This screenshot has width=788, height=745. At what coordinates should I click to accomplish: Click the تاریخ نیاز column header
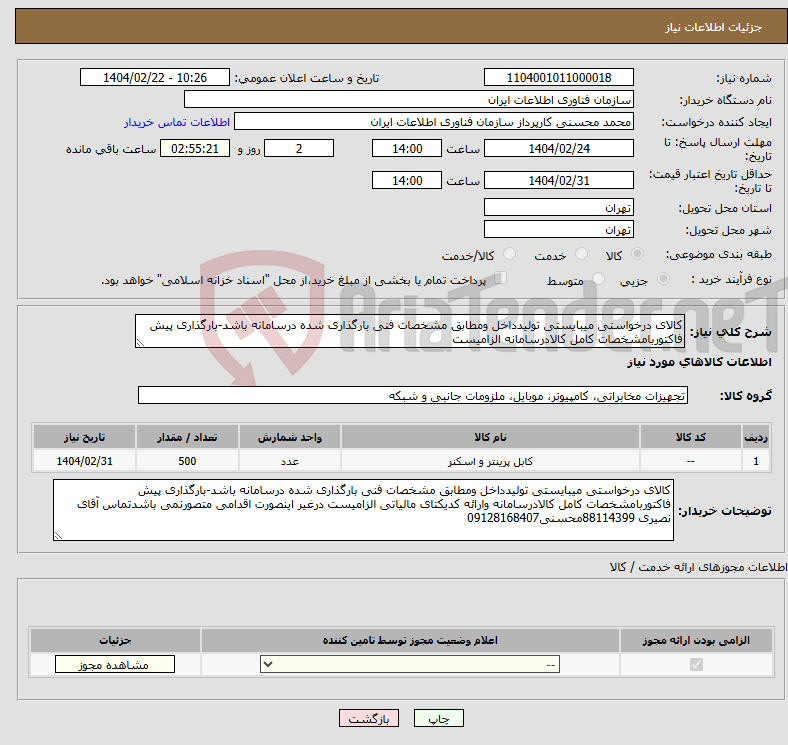(84, 437)
